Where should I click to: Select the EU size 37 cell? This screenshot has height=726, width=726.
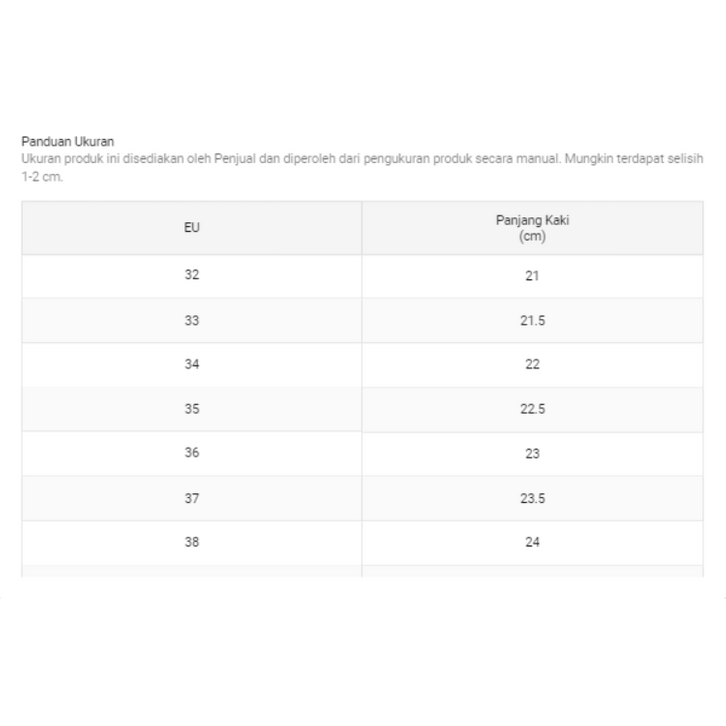pyautogui.click(x=192, y=497)
